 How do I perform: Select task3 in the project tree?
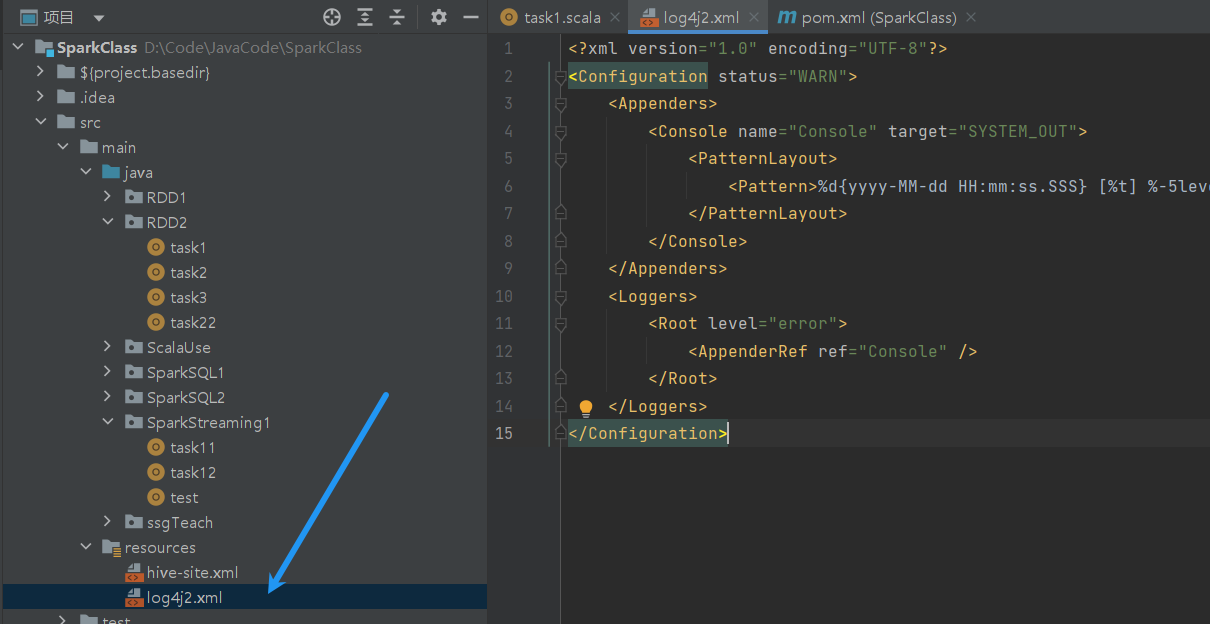click(189, 297)
